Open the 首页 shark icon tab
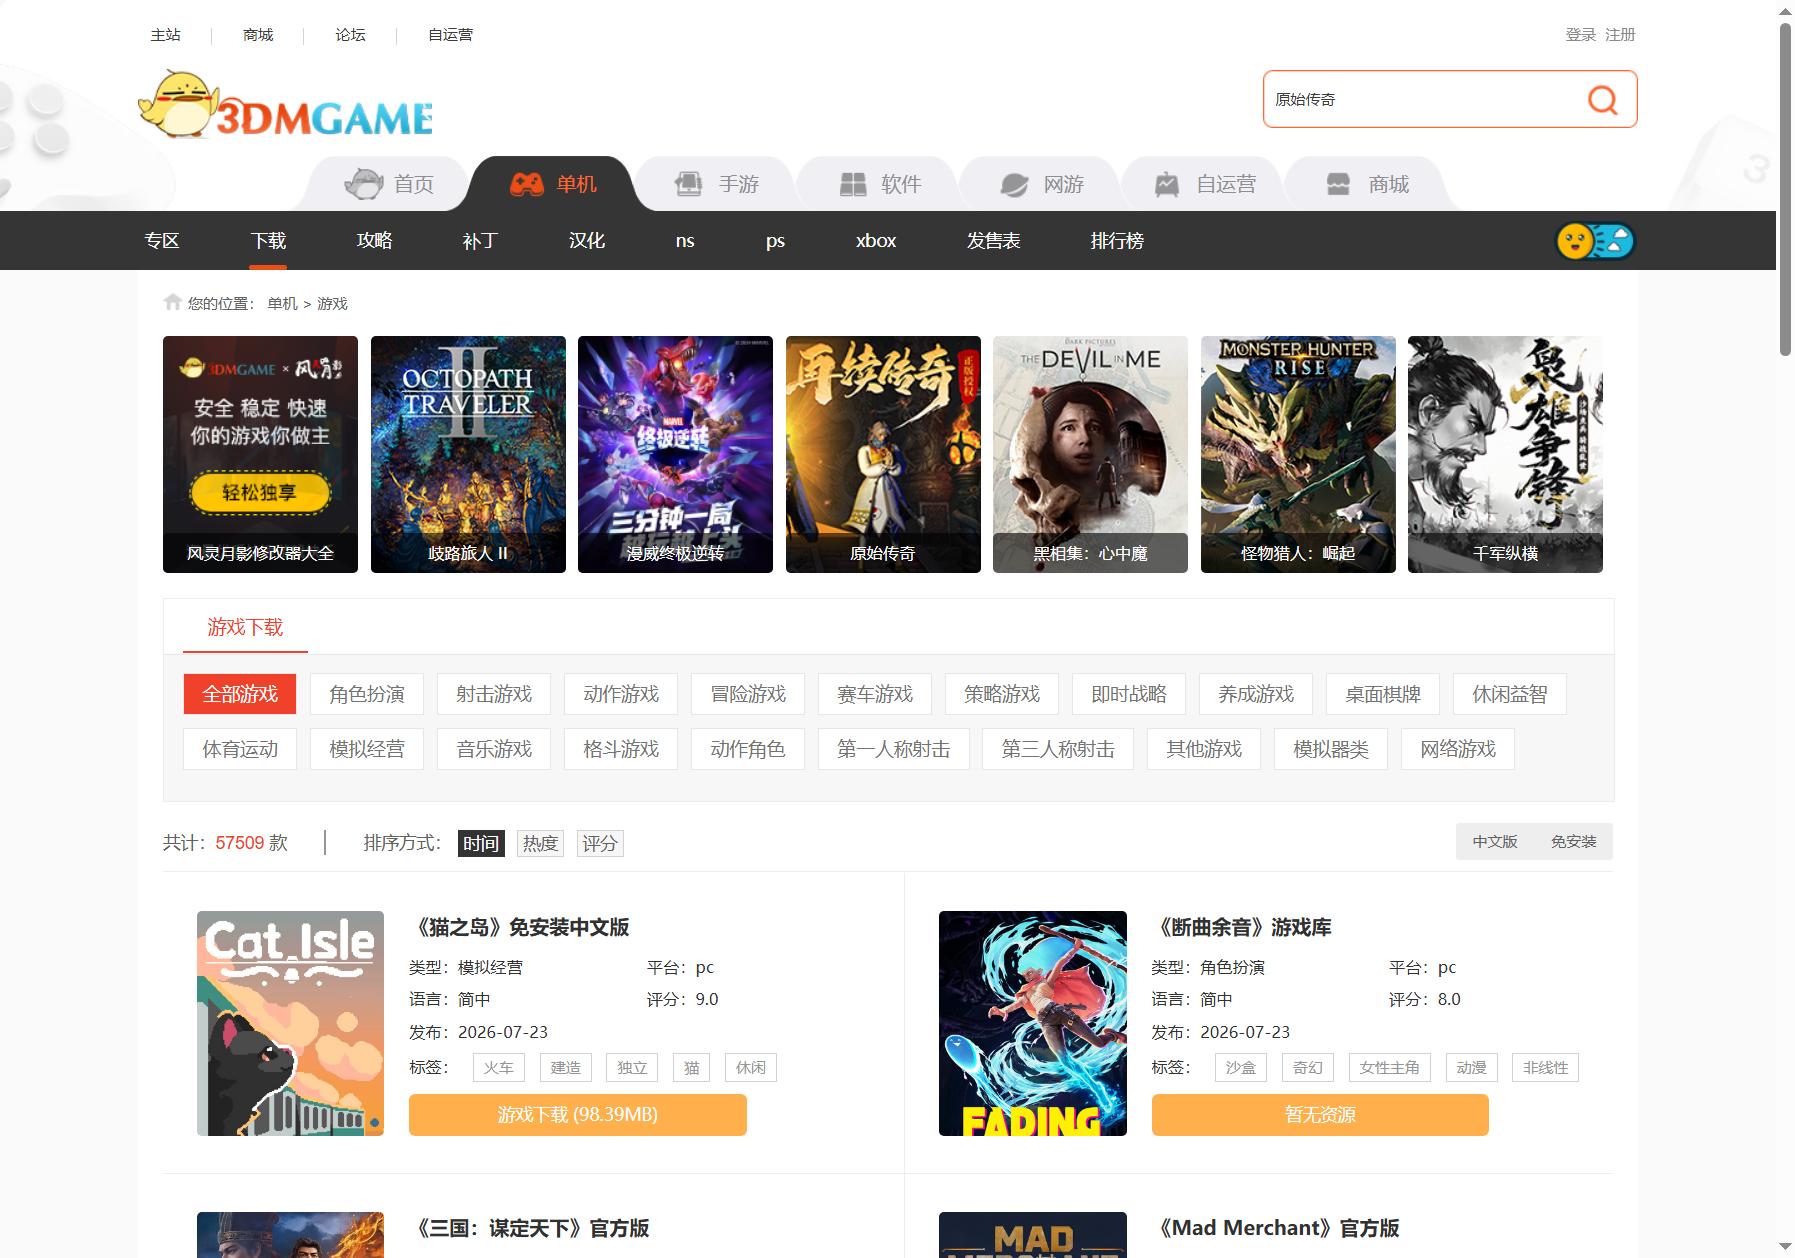This screenshot has height=1258, width=1795. click(x=364, y=184)
